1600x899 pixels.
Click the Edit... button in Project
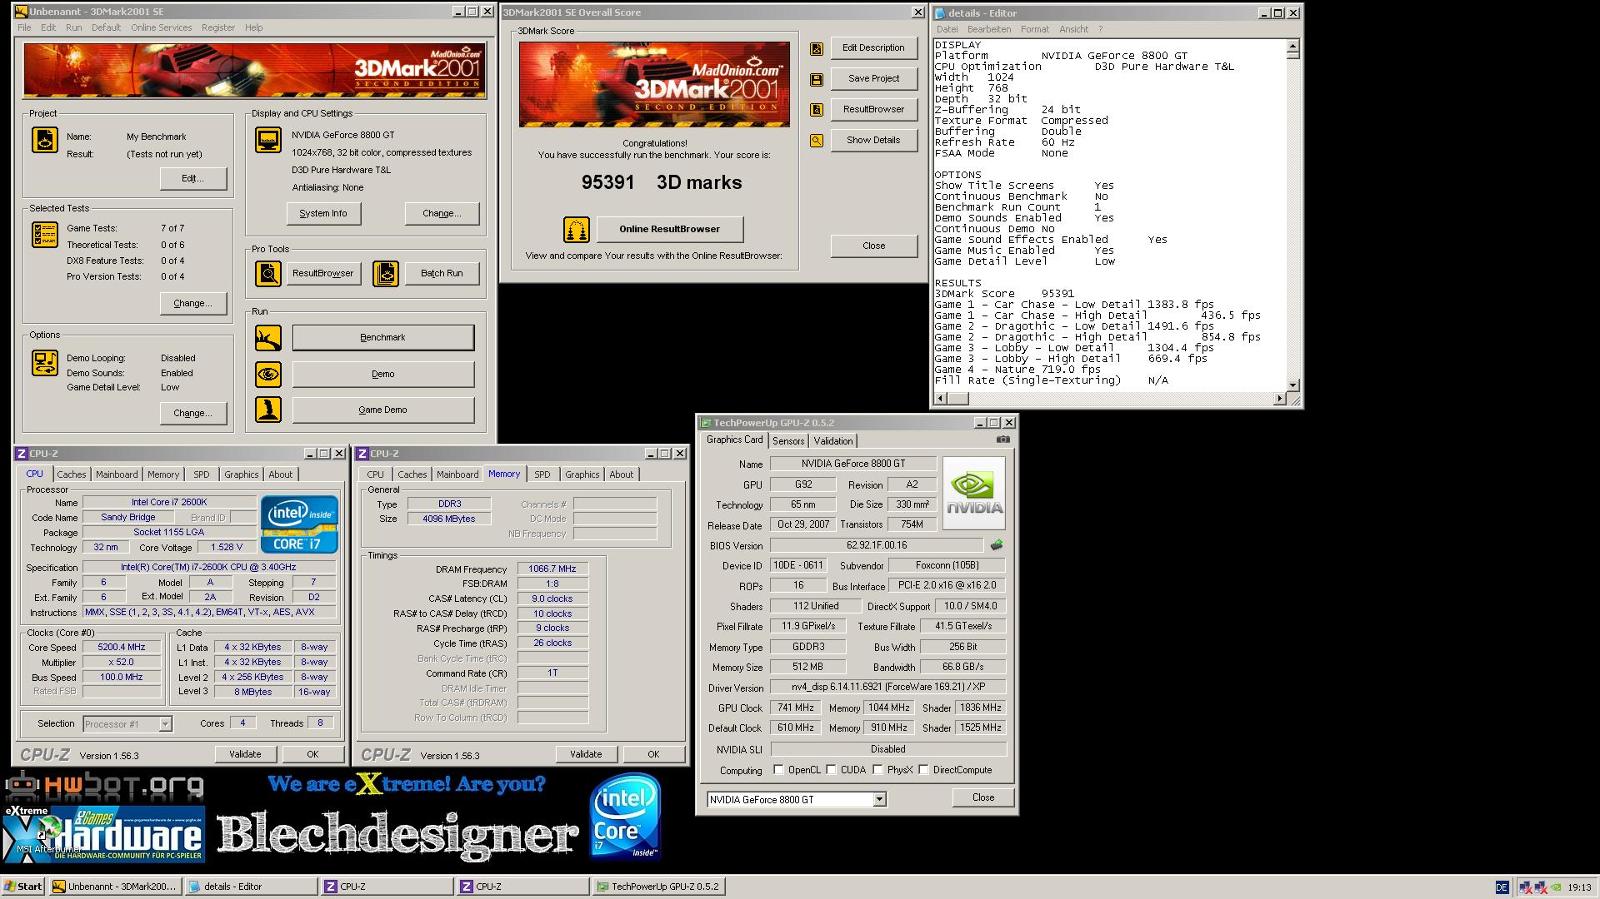click(x=193, y=179)
